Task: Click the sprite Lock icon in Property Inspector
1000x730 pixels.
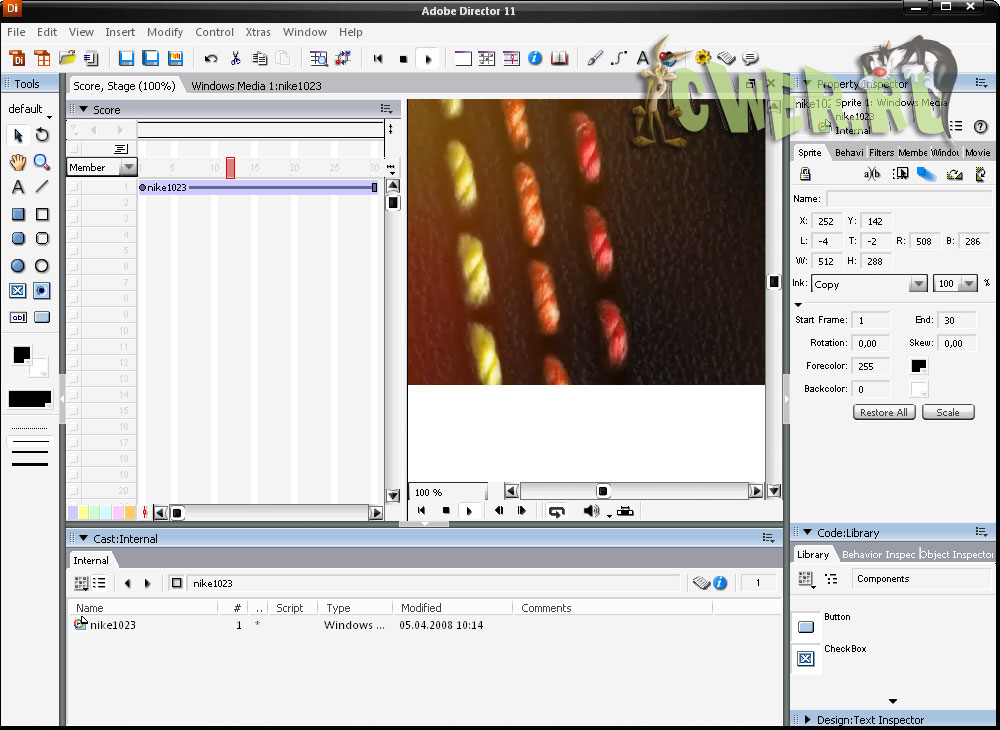Action: 806,174
